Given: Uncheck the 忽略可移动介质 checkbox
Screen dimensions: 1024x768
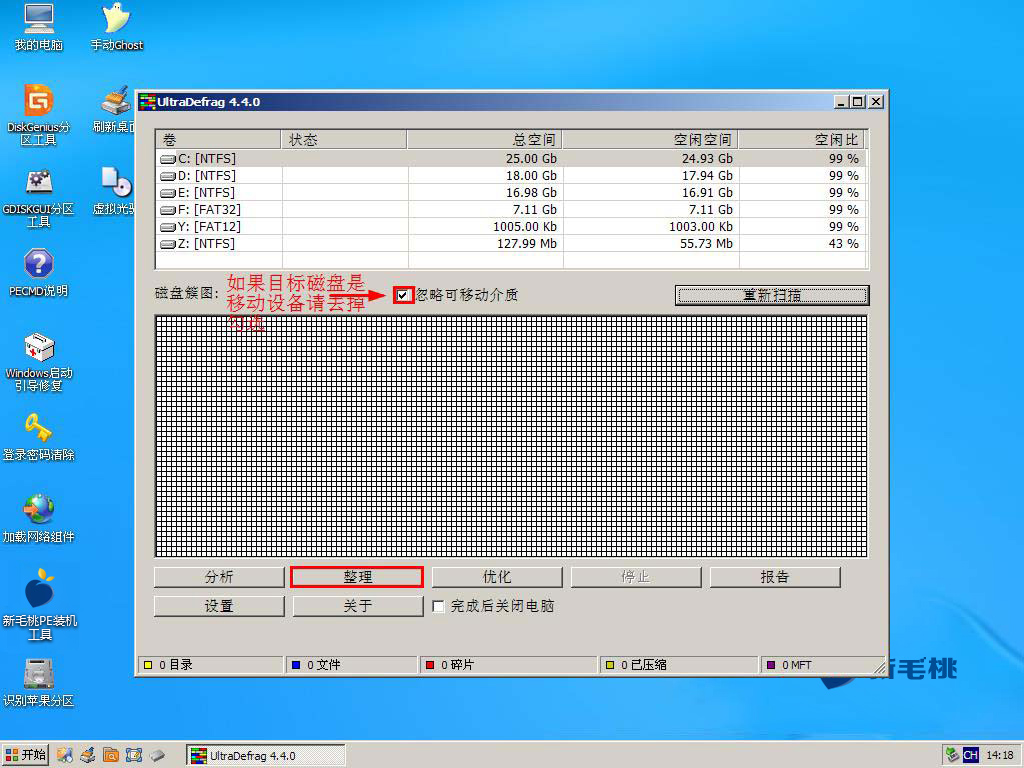Looking at the screenshot, I should [x=402, y=295].
